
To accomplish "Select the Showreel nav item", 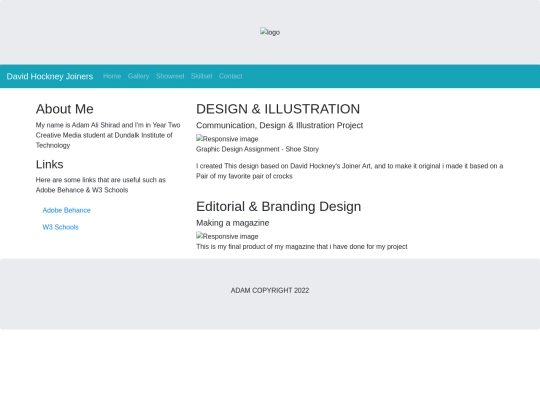I will [170, 76].
